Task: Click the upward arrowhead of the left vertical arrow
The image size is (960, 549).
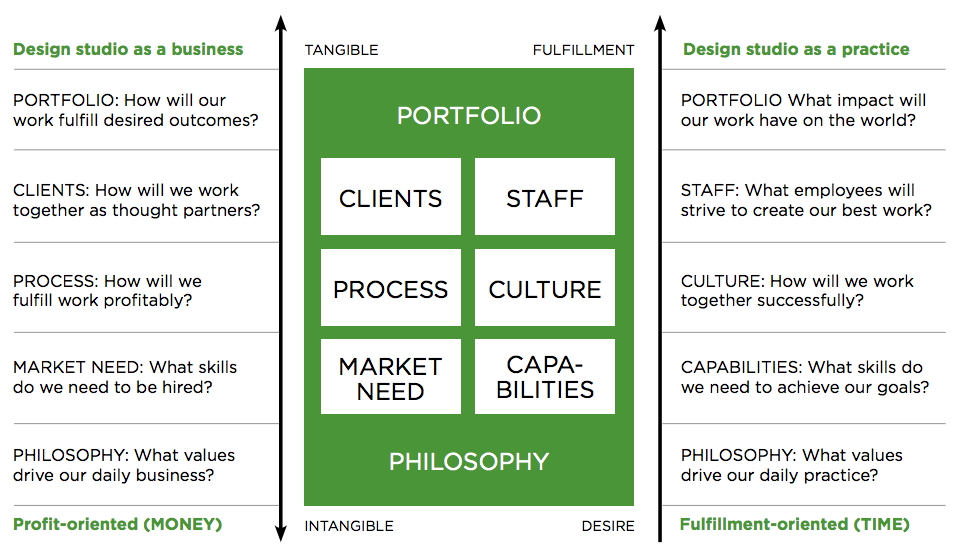Action: click(x=280, y=23)
